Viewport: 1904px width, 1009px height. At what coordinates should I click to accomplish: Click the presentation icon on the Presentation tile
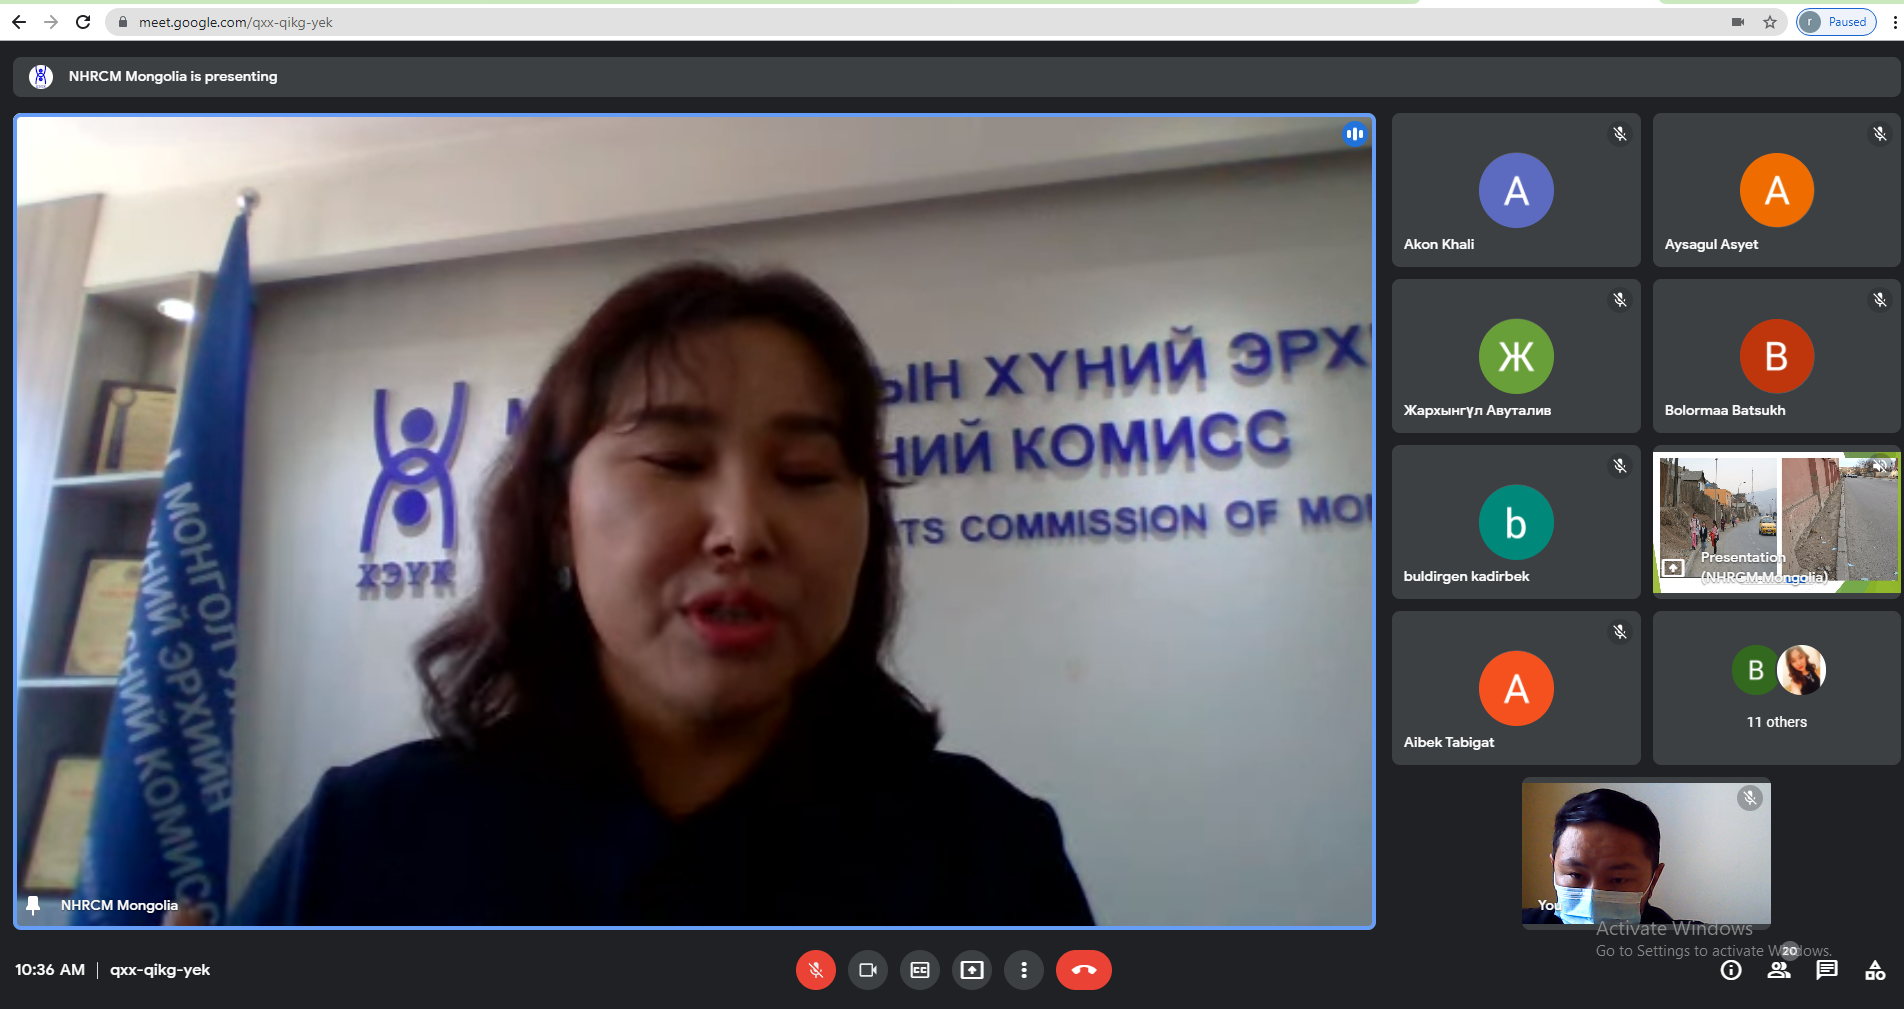(x=1672, y=568)
